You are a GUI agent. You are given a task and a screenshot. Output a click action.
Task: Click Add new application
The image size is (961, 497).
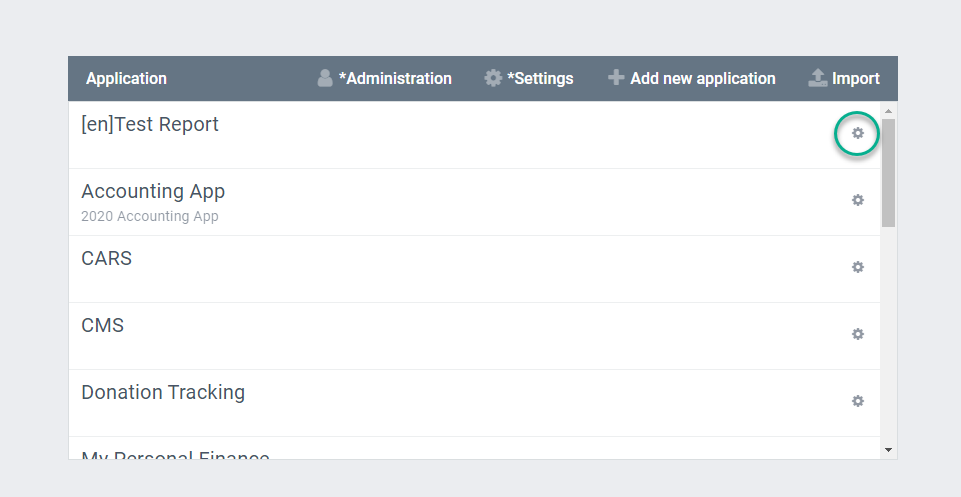[702, 78]
